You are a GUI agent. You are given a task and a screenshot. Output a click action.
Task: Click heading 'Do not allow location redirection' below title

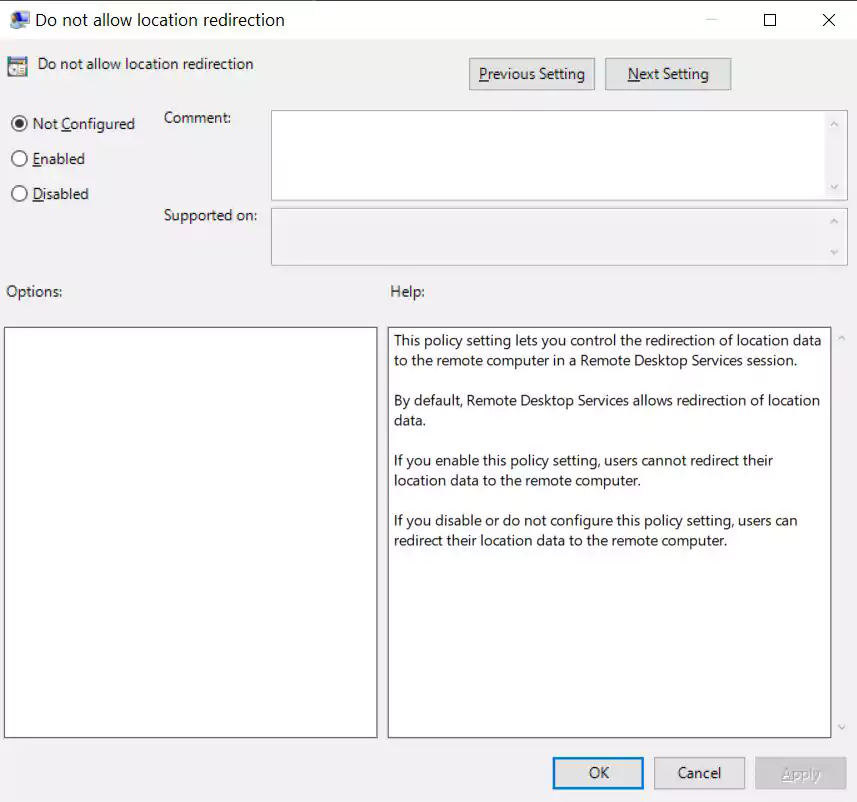pyautogui.click(x=145, y=64)
